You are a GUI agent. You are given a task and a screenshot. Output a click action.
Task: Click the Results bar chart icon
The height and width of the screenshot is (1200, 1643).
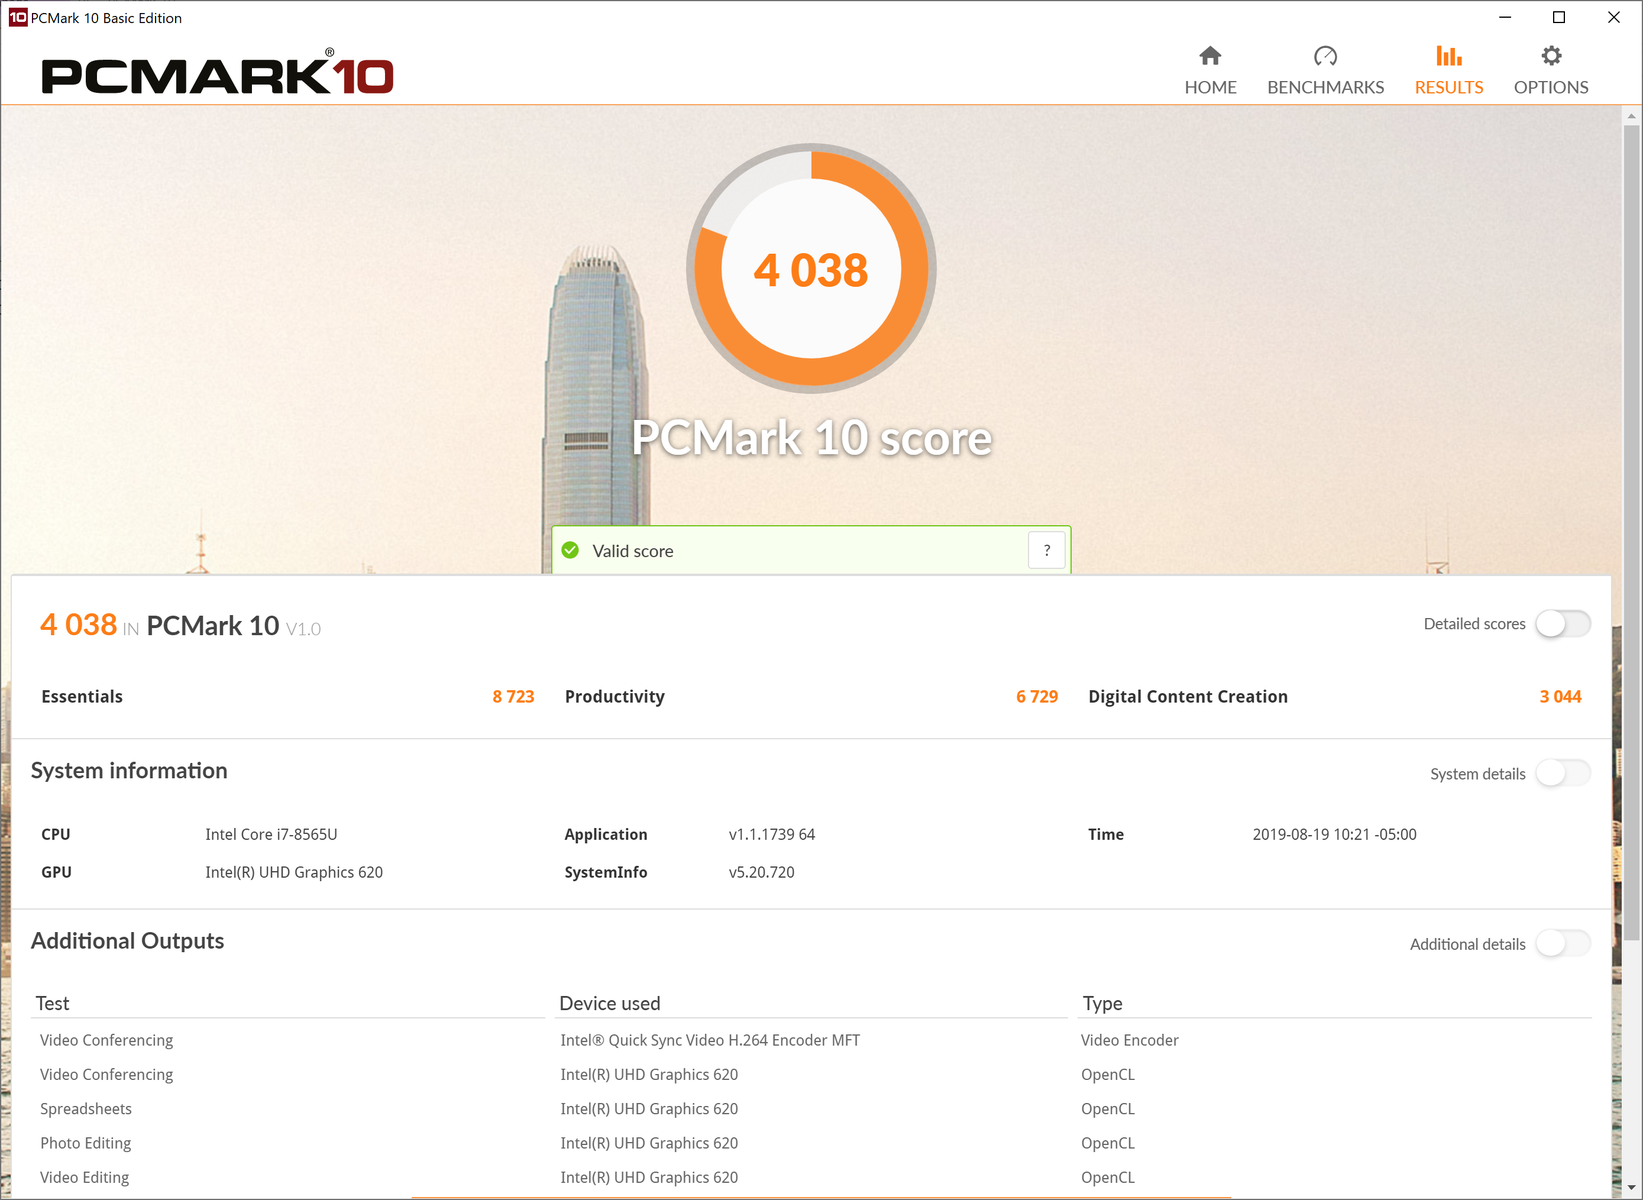pos(1449,56)
